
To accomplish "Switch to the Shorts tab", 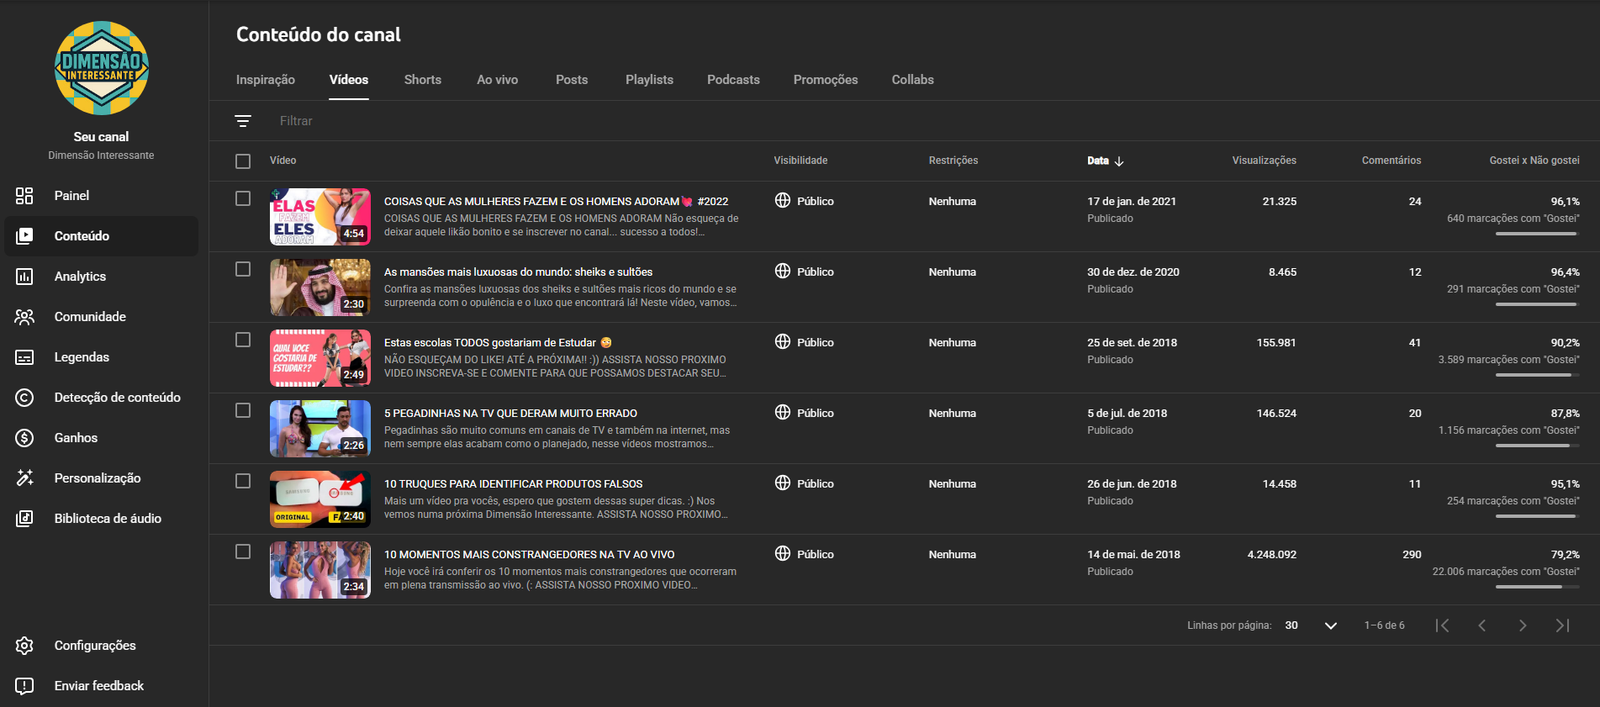I will coord(422,80).
